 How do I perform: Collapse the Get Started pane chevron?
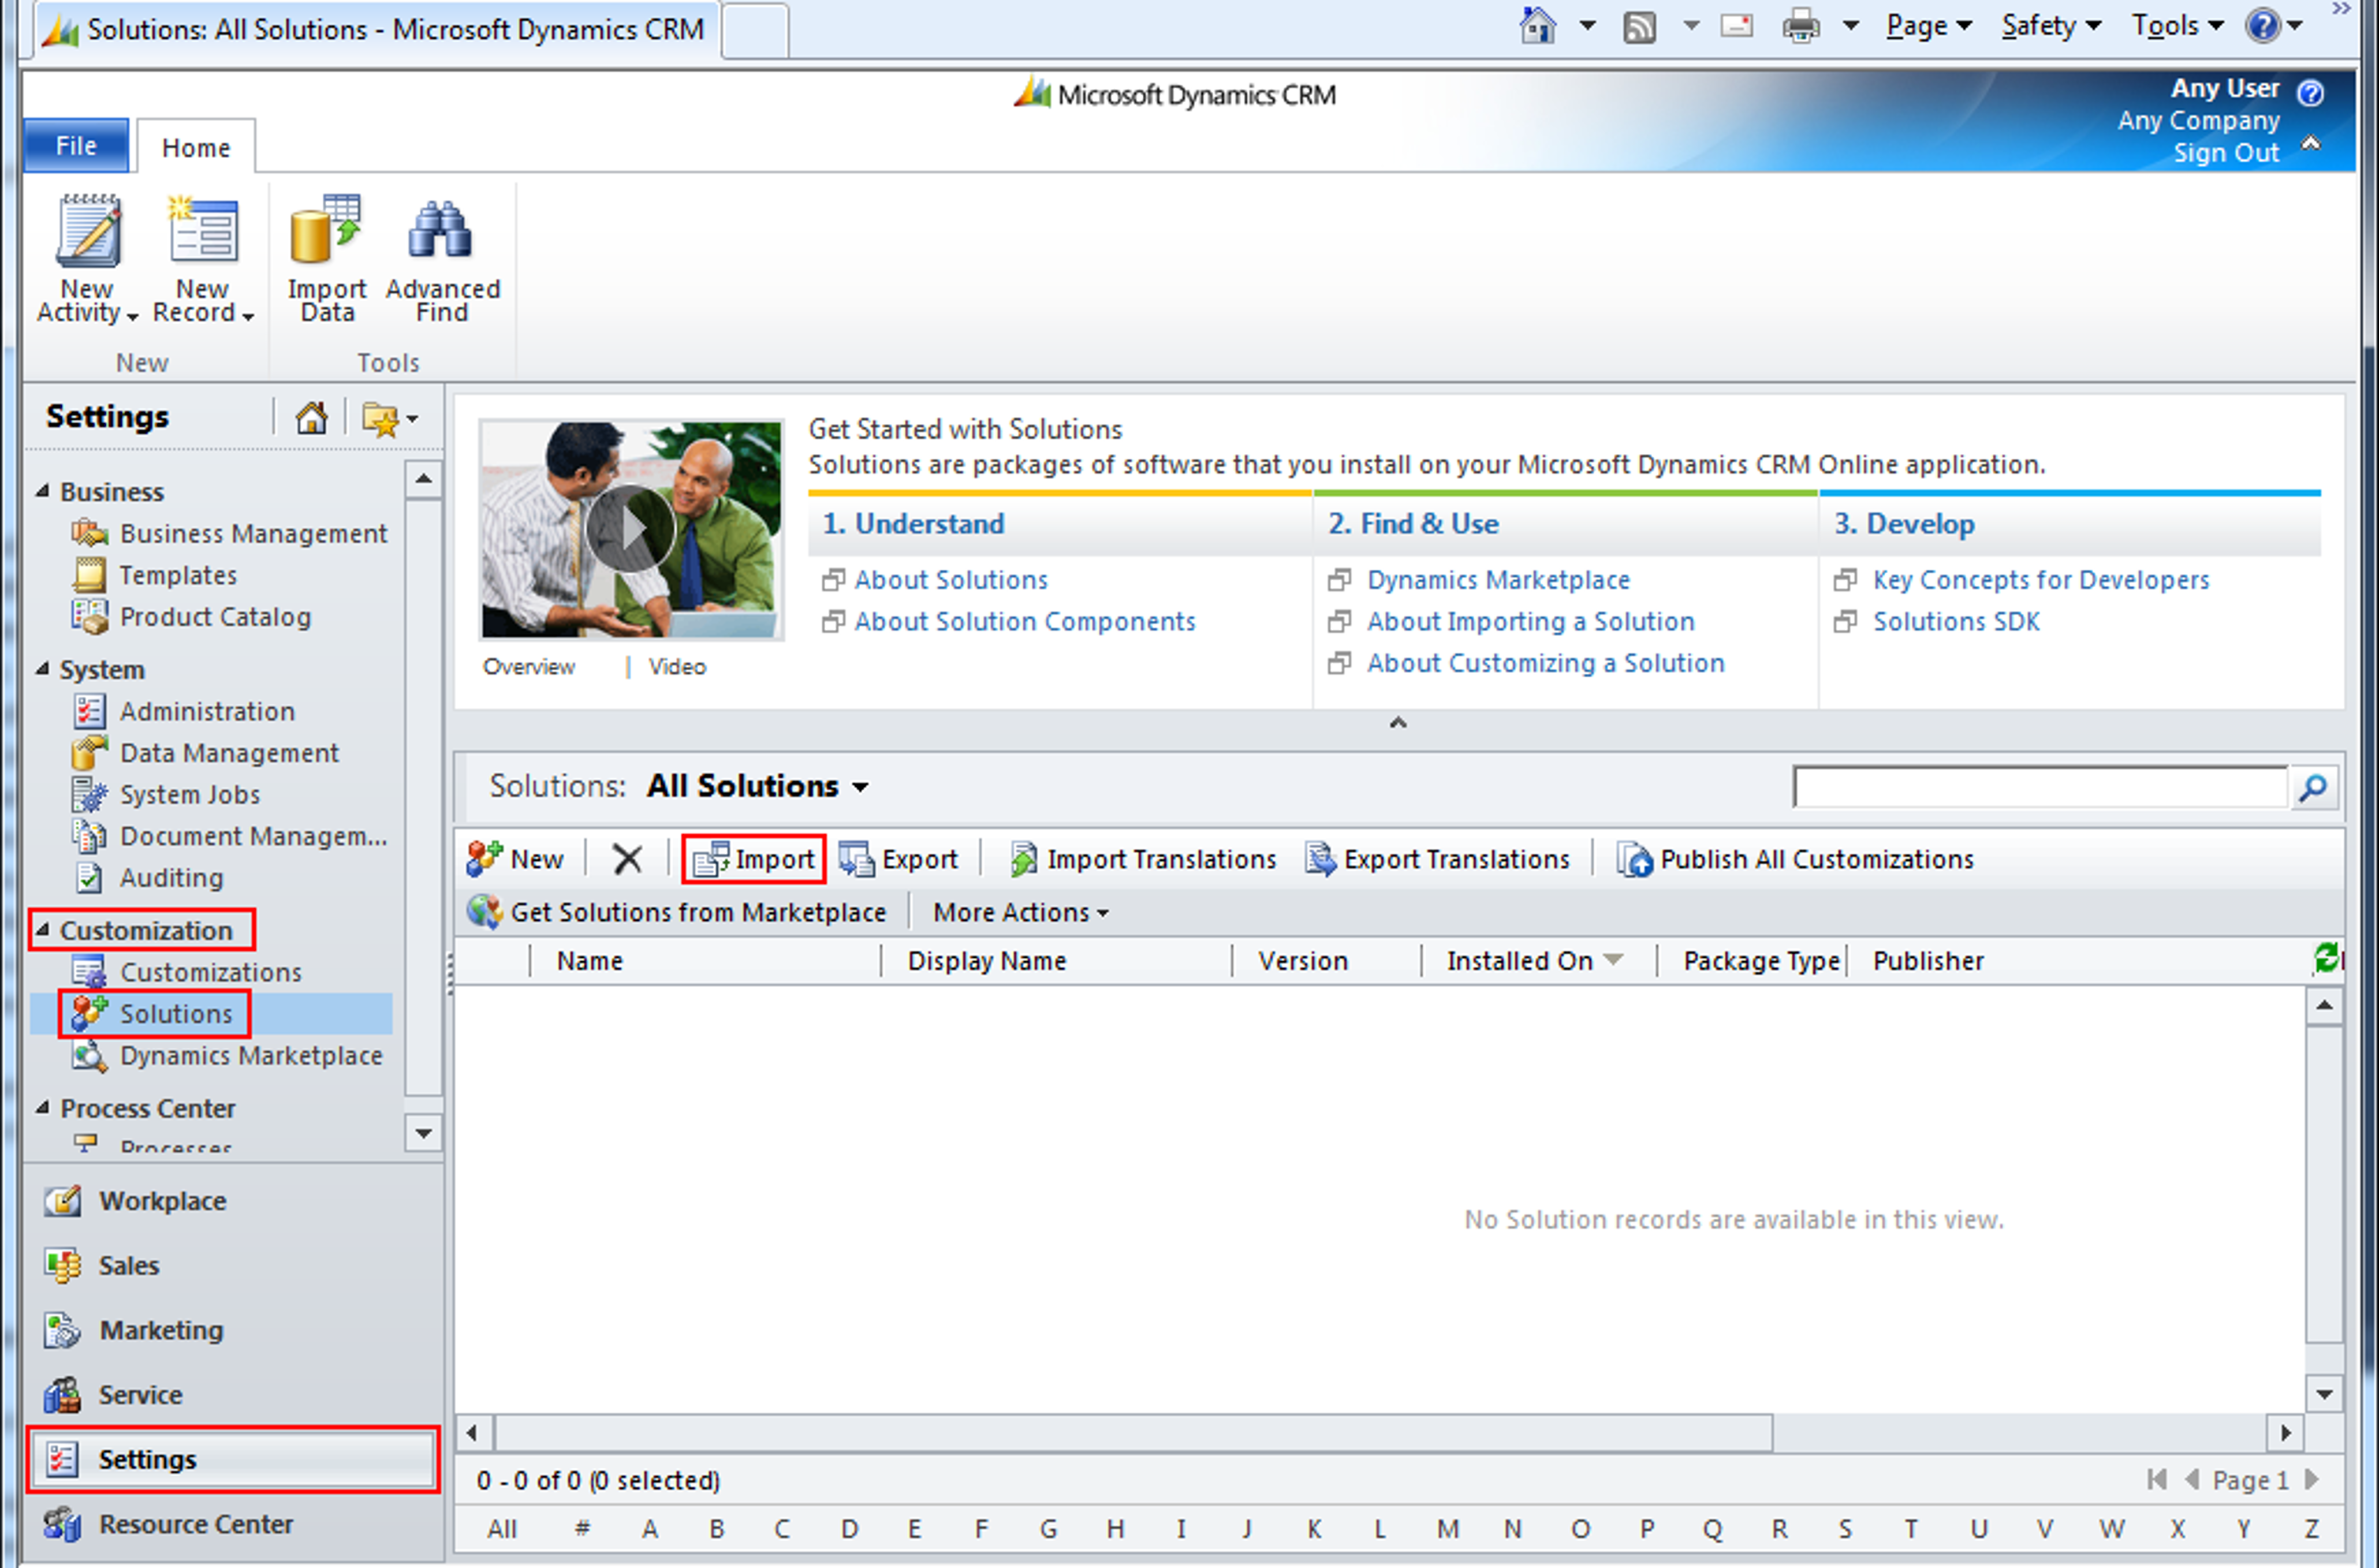[1398, 722]
